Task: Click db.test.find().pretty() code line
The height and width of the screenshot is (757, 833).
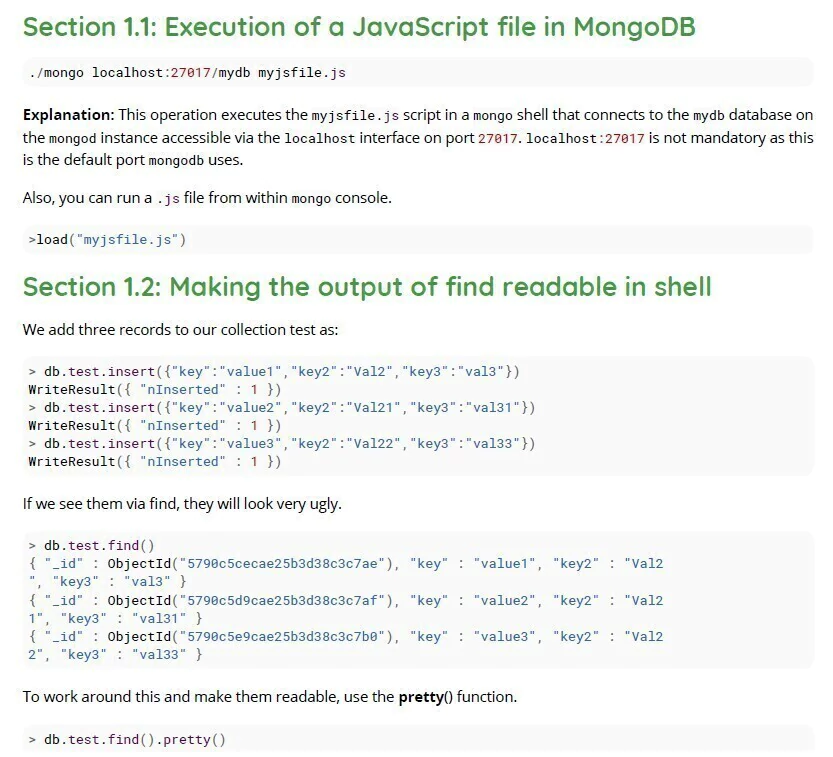Action: (x=128, y=740)
